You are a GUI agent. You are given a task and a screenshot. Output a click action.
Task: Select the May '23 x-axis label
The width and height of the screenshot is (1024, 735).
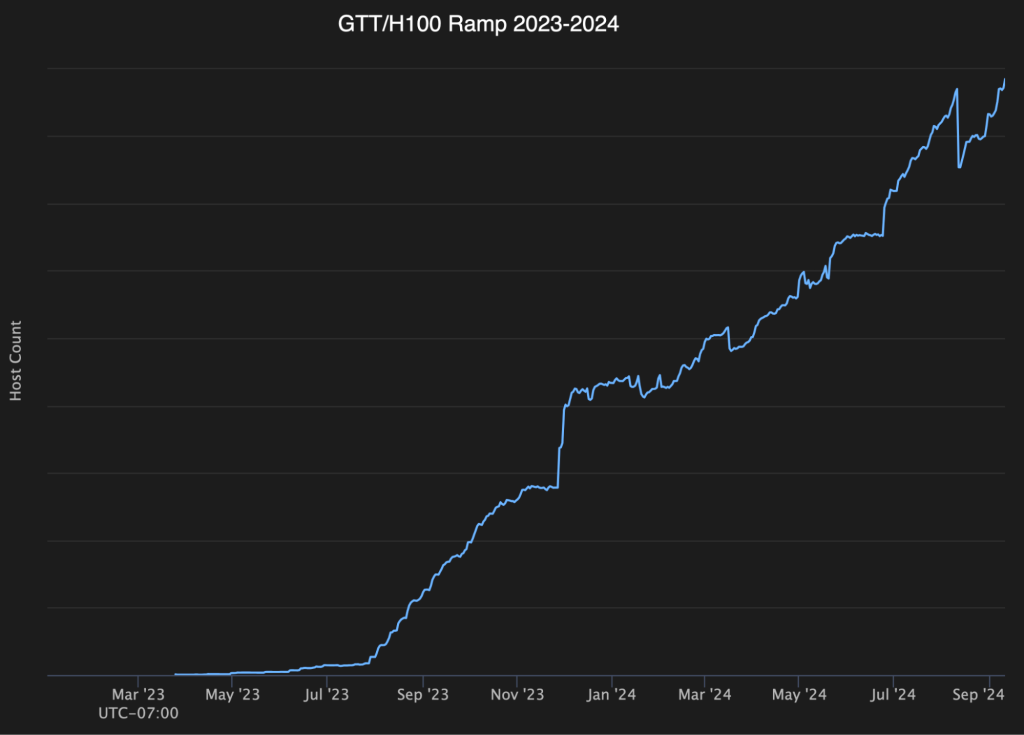pyautogui.click(x=232, y=694)
